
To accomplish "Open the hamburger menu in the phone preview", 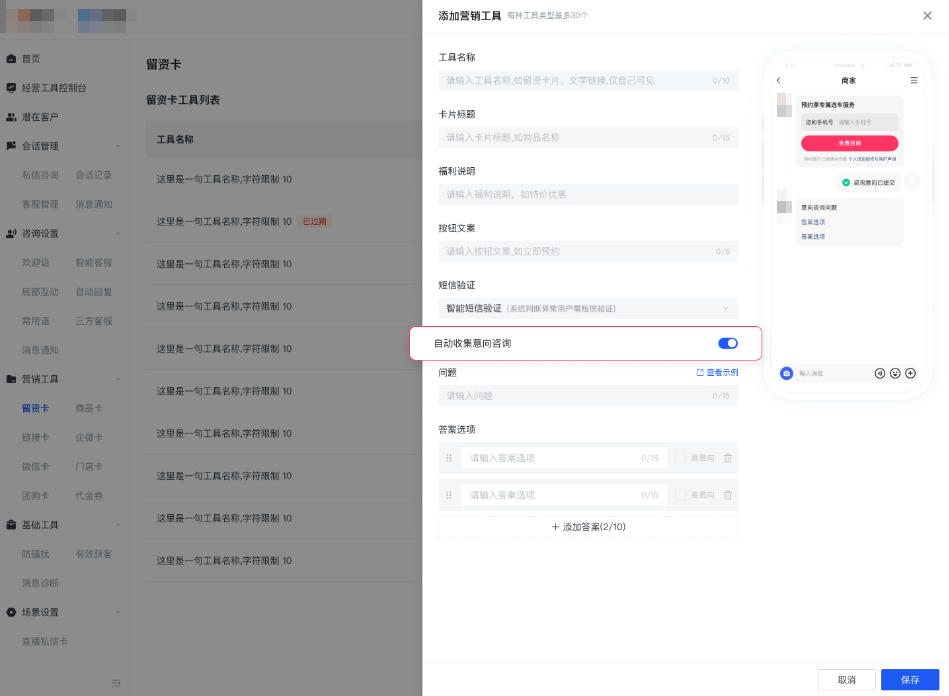I will pyautogui.click(x=913, y=80).
